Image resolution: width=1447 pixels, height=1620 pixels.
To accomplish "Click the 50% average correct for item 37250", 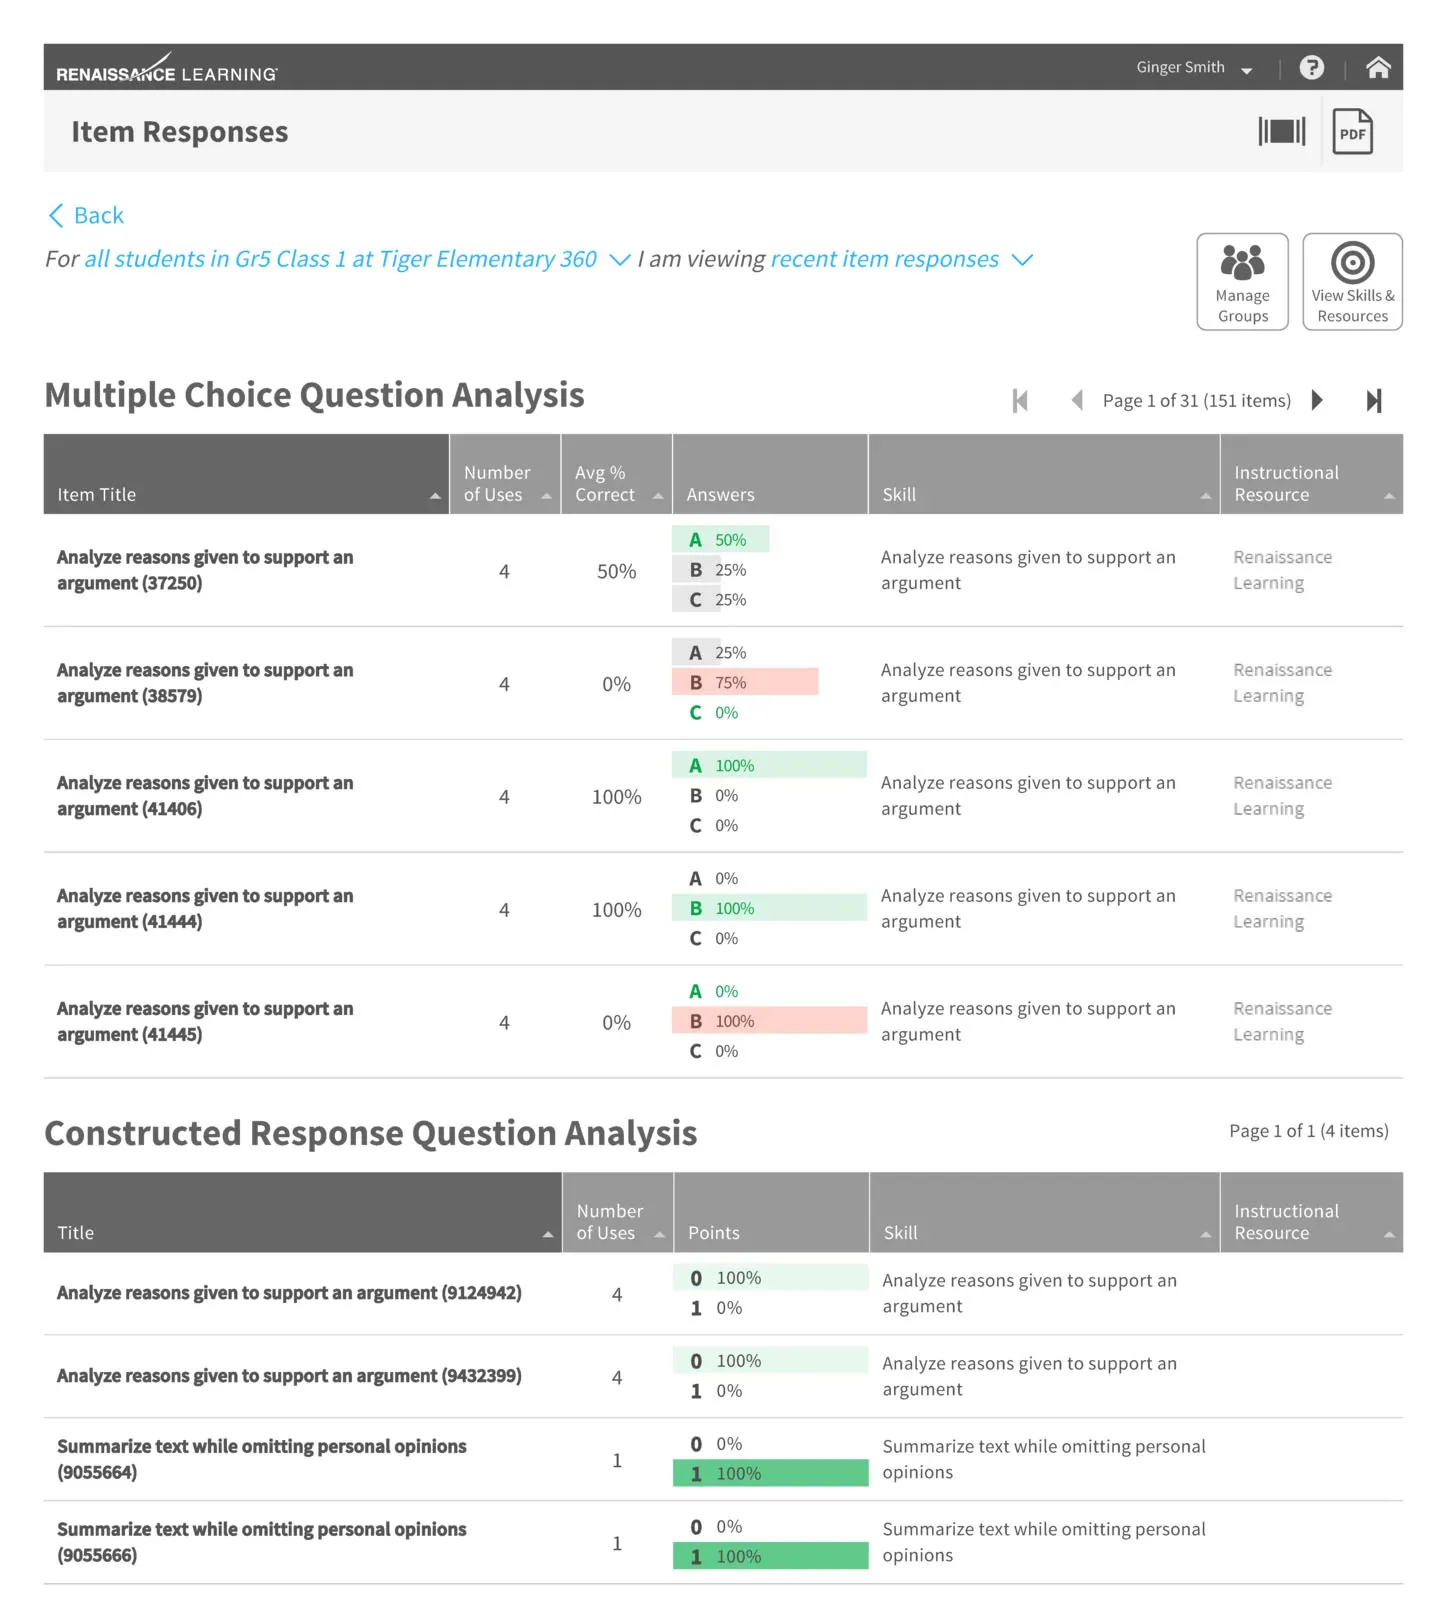I will click(x=616, y=572).
